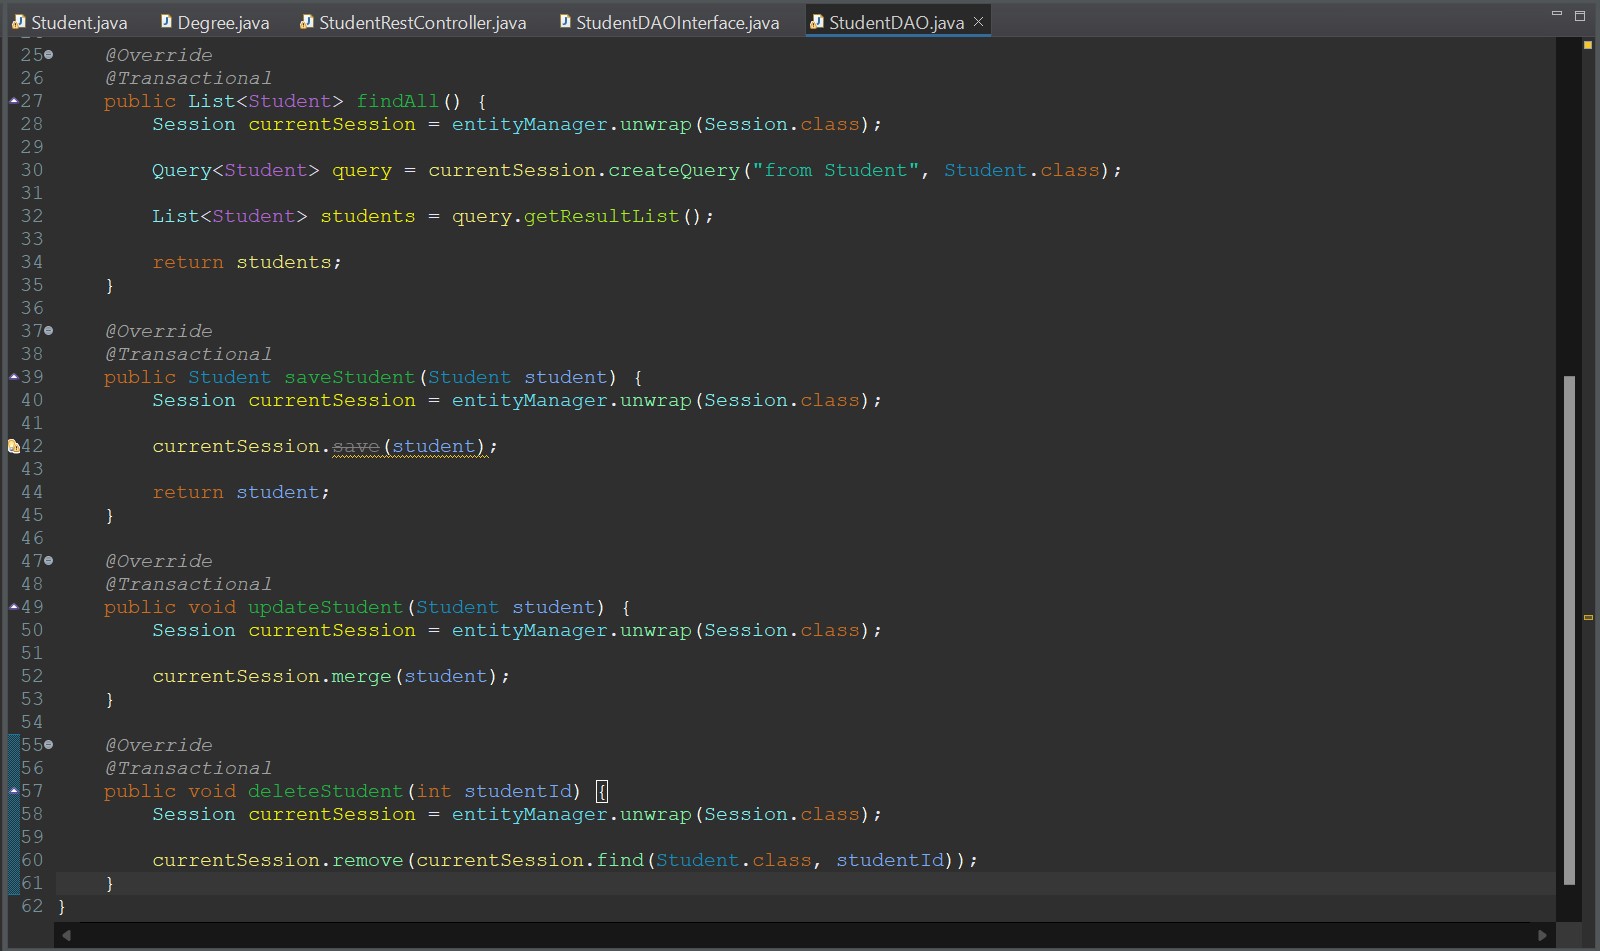Click yellow warning summary square atop overview ruler
The width and height of the screenshot is (1600, 951).
click(1587, 45)
